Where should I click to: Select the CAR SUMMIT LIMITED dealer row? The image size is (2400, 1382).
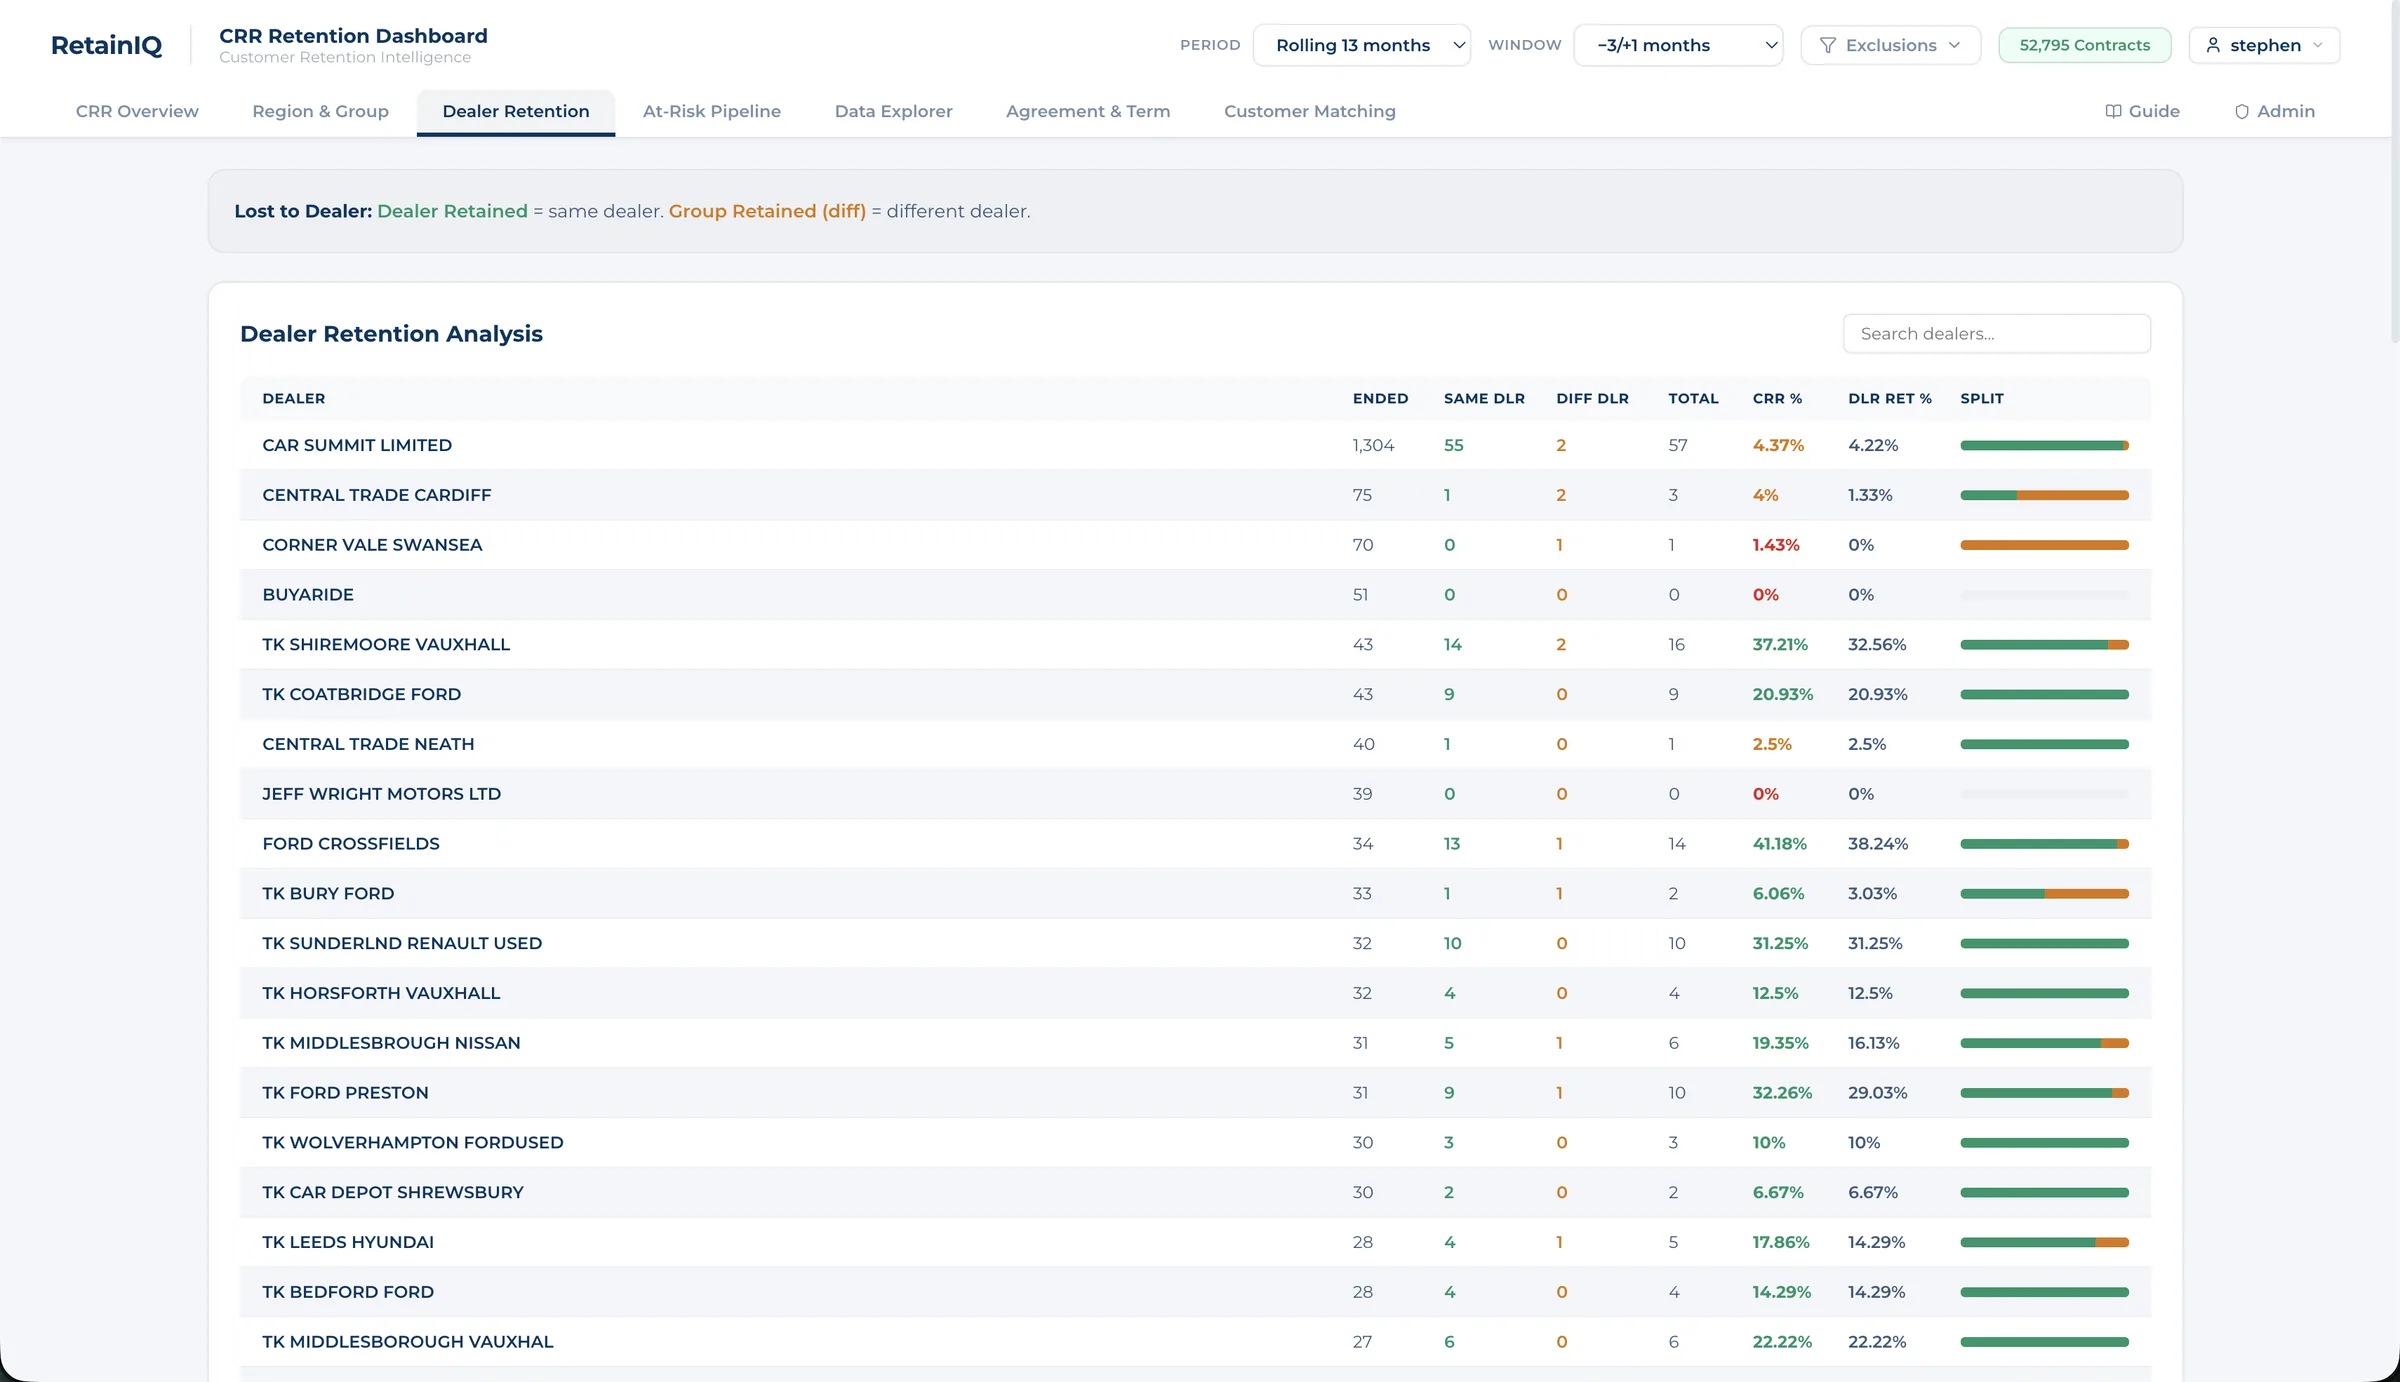[1195, 445]
